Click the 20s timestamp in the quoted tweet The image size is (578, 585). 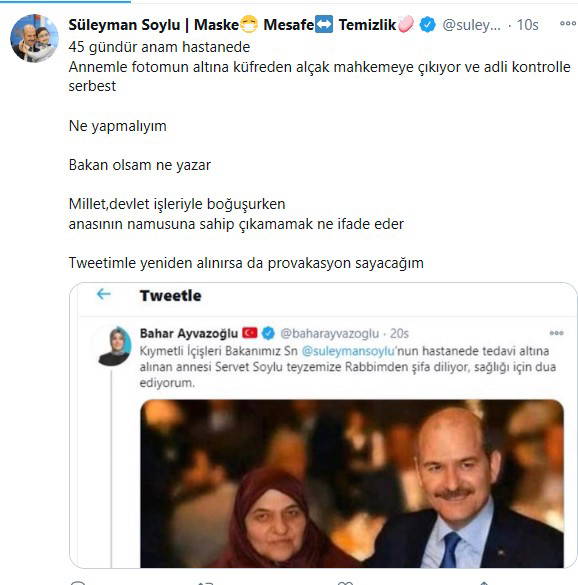tap(399, 333)
